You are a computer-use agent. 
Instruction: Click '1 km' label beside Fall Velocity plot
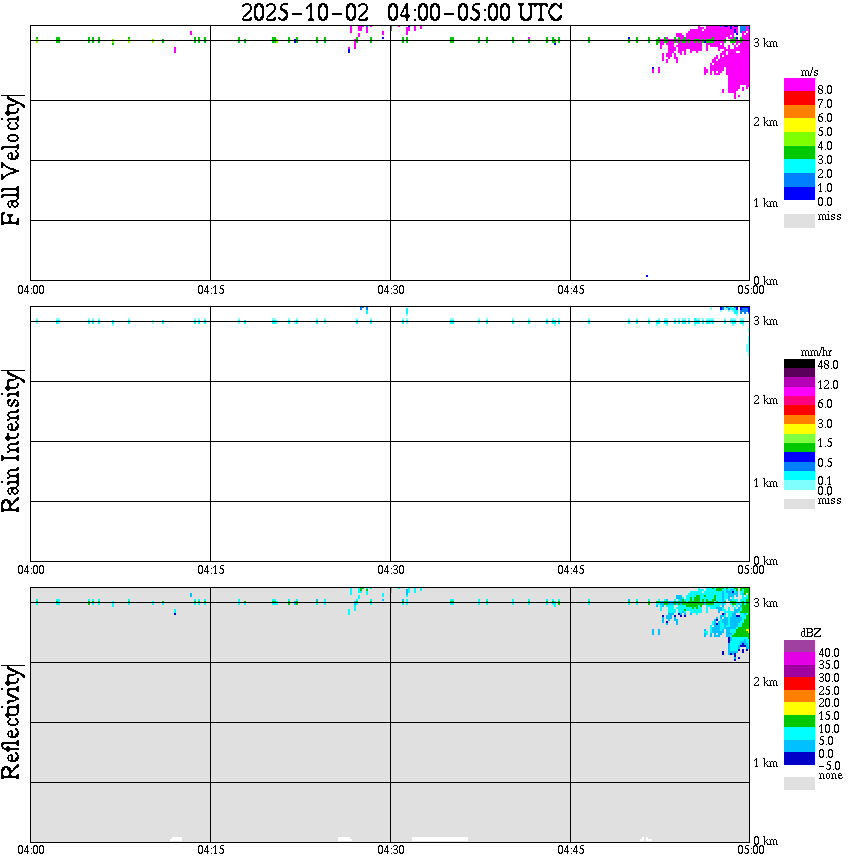(766, 203)
